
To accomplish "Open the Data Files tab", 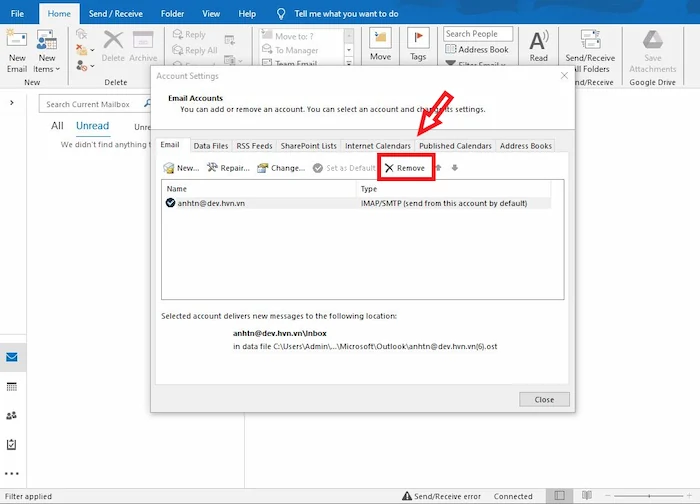I will pyautogui.click(x=211, y=146).
